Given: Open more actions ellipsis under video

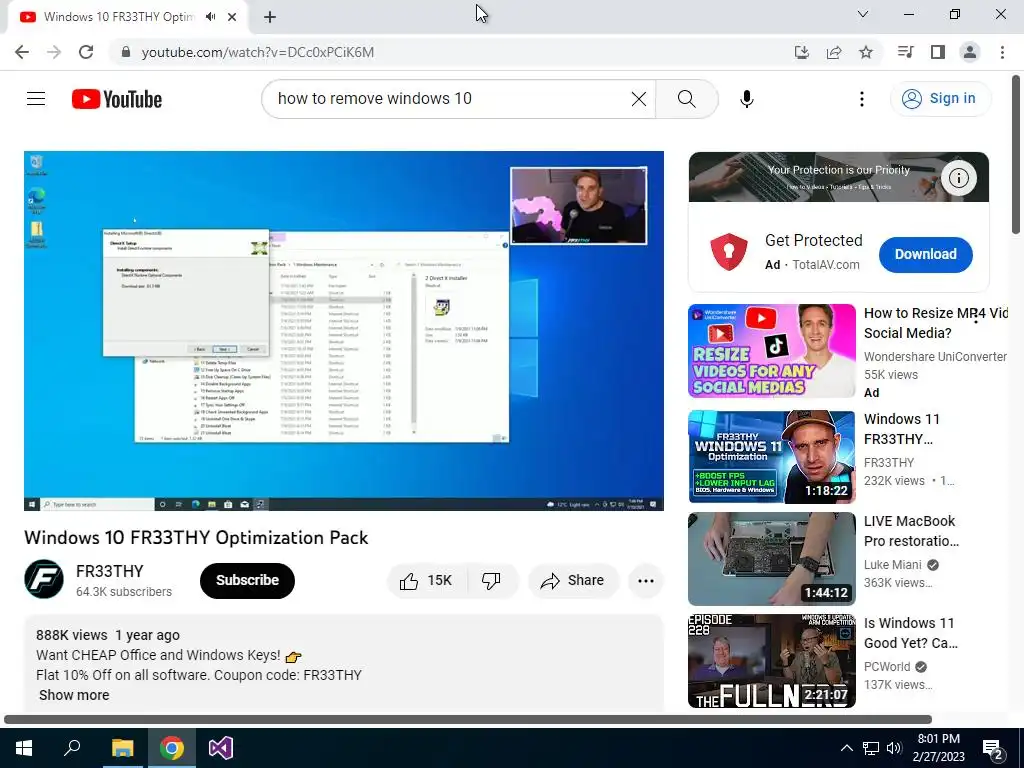Looking at the screenshot, I should pyautogui.click(x=645, y=581).
